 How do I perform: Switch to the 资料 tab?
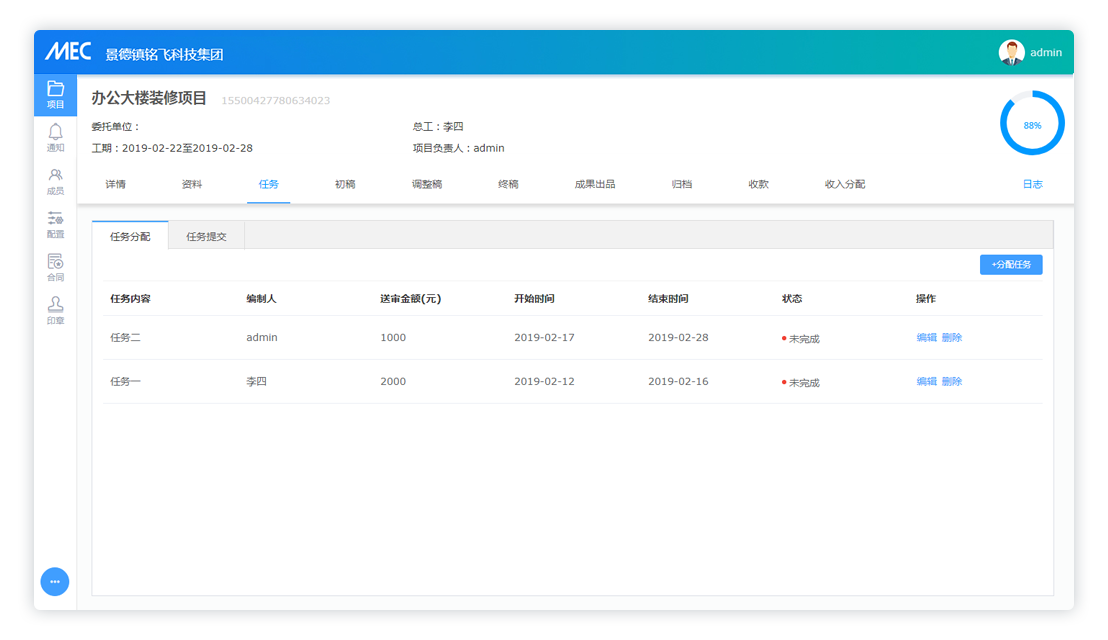192,185
